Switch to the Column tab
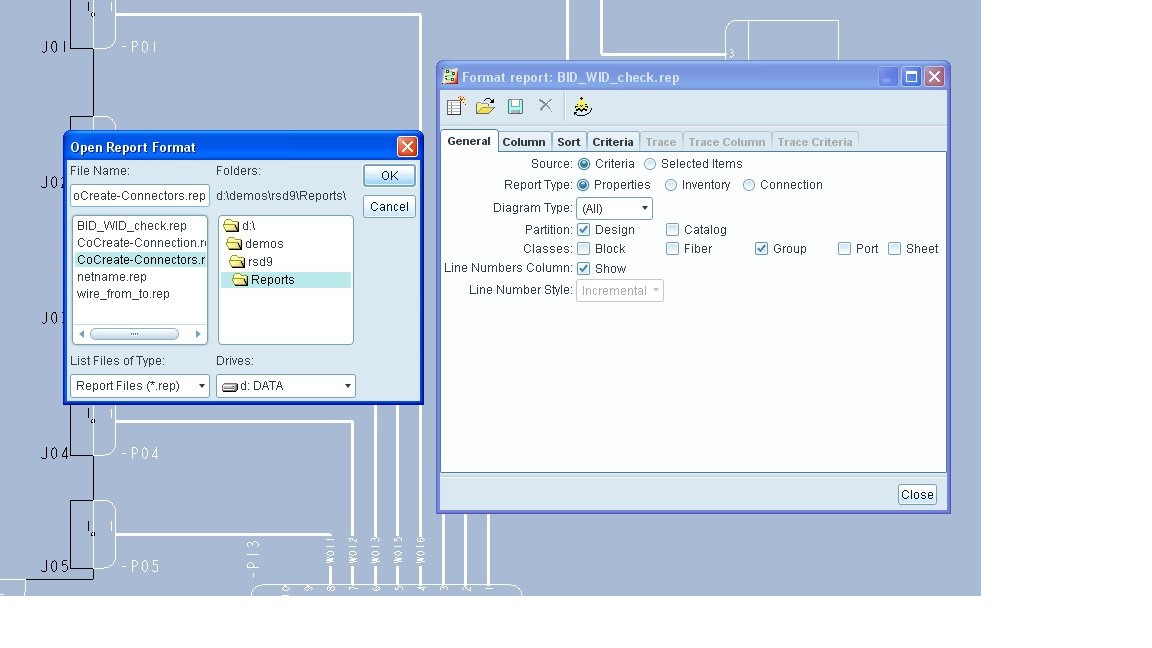The image size is (1152, 648). [524, 142]
